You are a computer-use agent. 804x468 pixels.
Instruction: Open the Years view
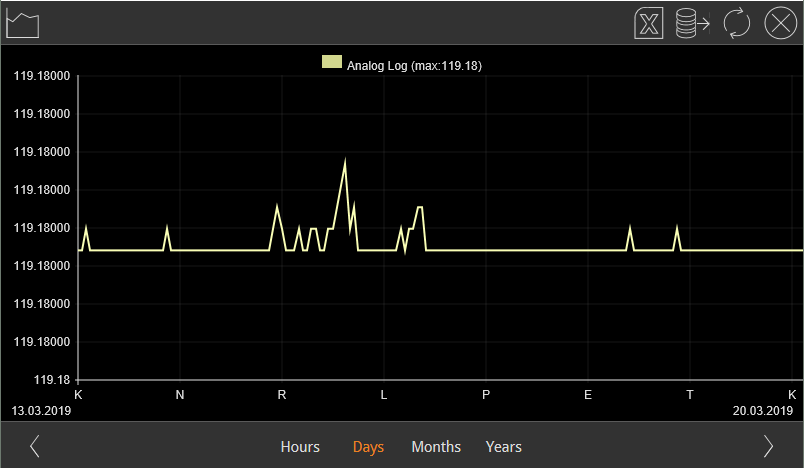(x=504, y=447)
